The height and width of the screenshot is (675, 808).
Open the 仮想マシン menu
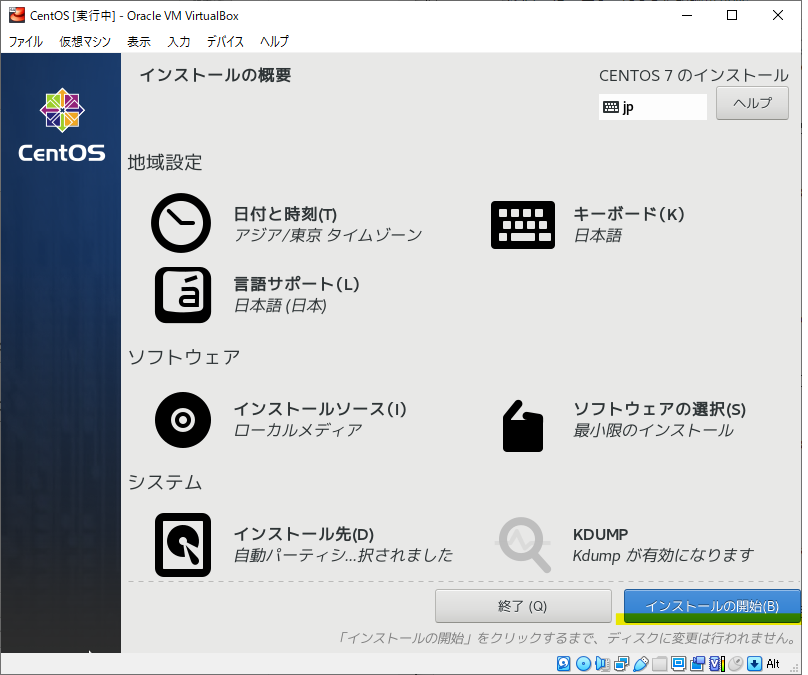tap(86, 42)
